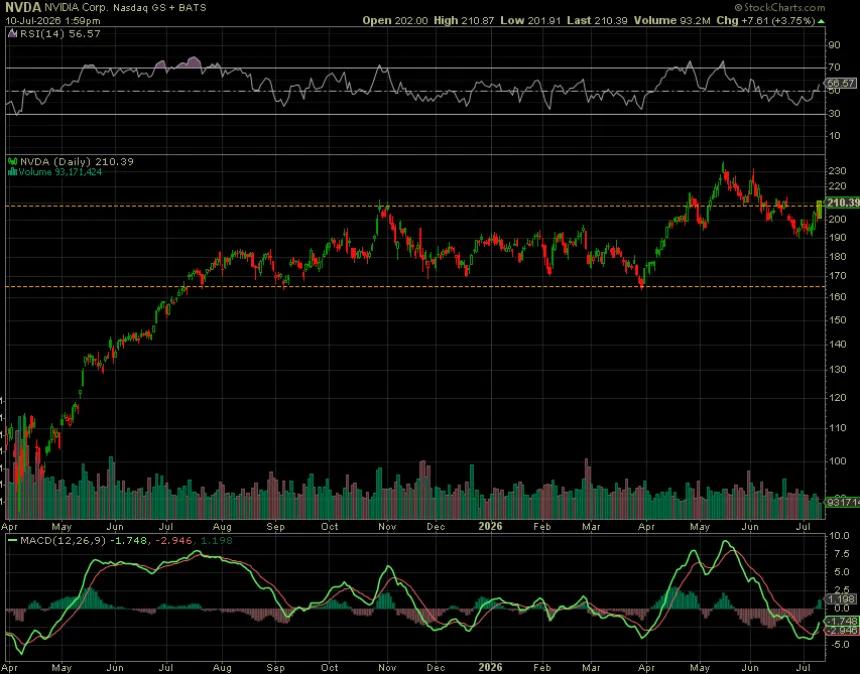Image resolution: width=860 pixels, height=674 pixels.
Task: Click the '90' label on the RSI axis
Action: 834,45
